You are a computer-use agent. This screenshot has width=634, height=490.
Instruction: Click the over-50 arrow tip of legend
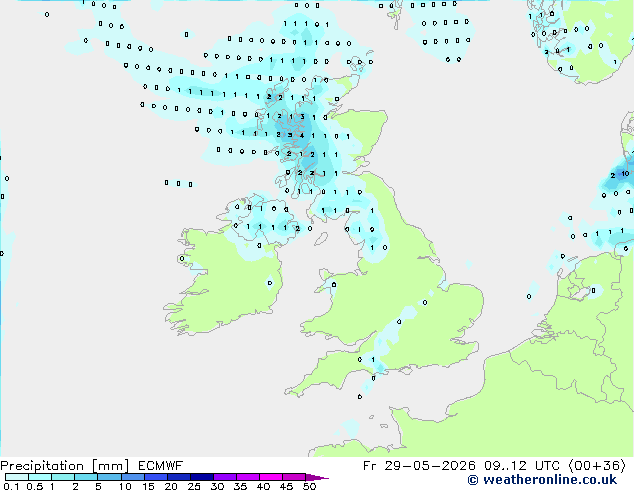[x=317, y=477]
